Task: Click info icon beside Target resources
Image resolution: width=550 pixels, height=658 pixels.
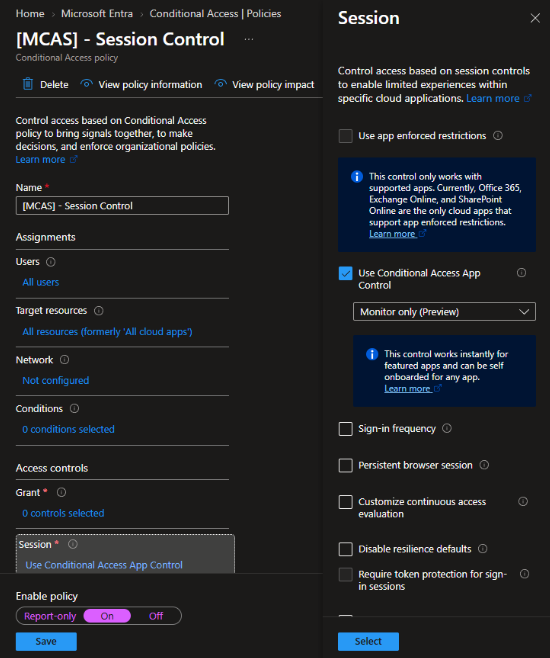Action: (x=99, y=311)
